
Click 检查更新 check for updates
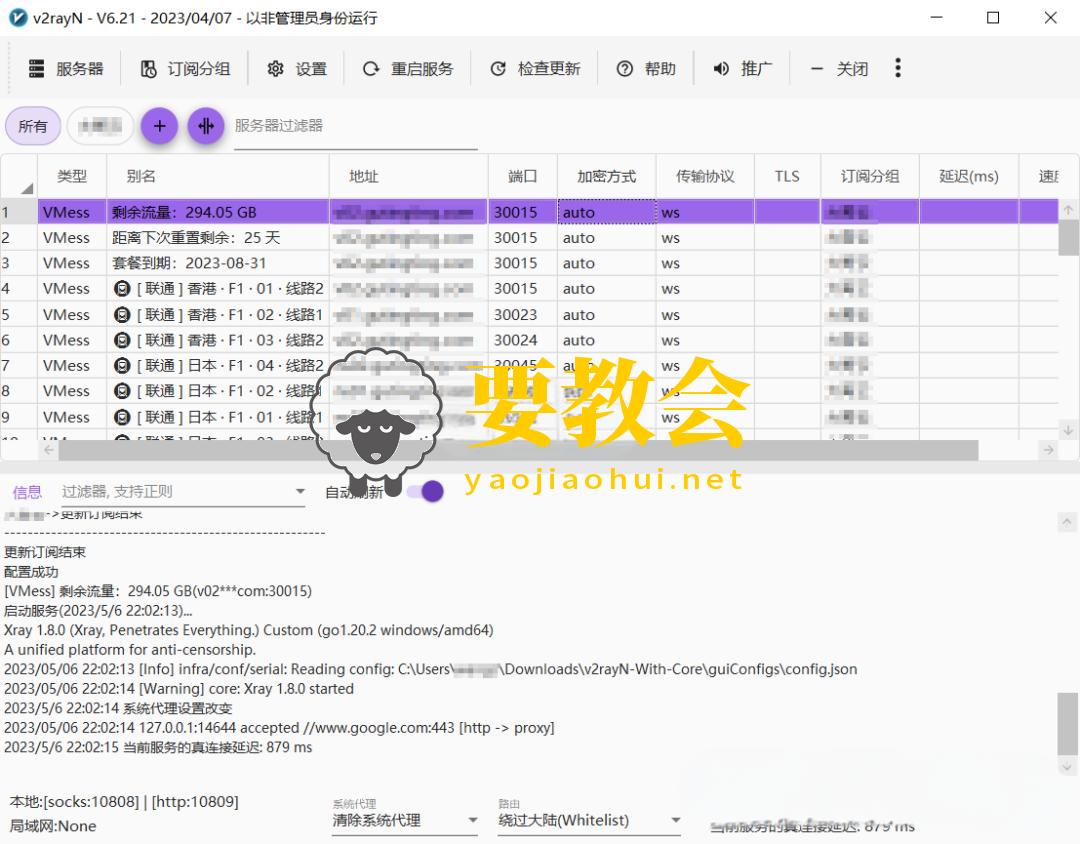pos(535,69)
